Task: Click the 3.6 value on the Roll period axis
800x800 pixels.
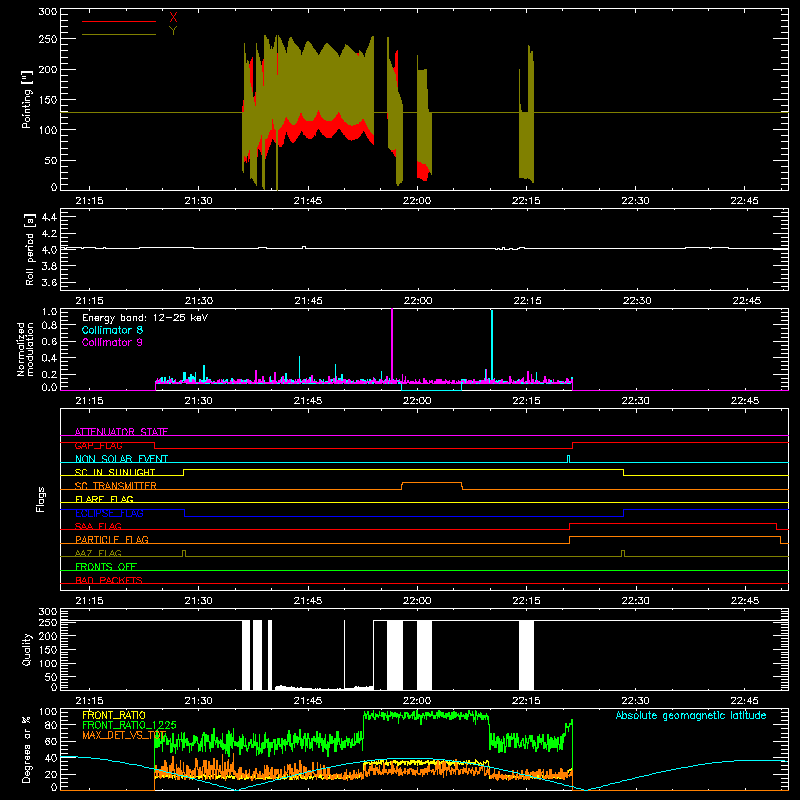Action: click(x=49, y=282)
